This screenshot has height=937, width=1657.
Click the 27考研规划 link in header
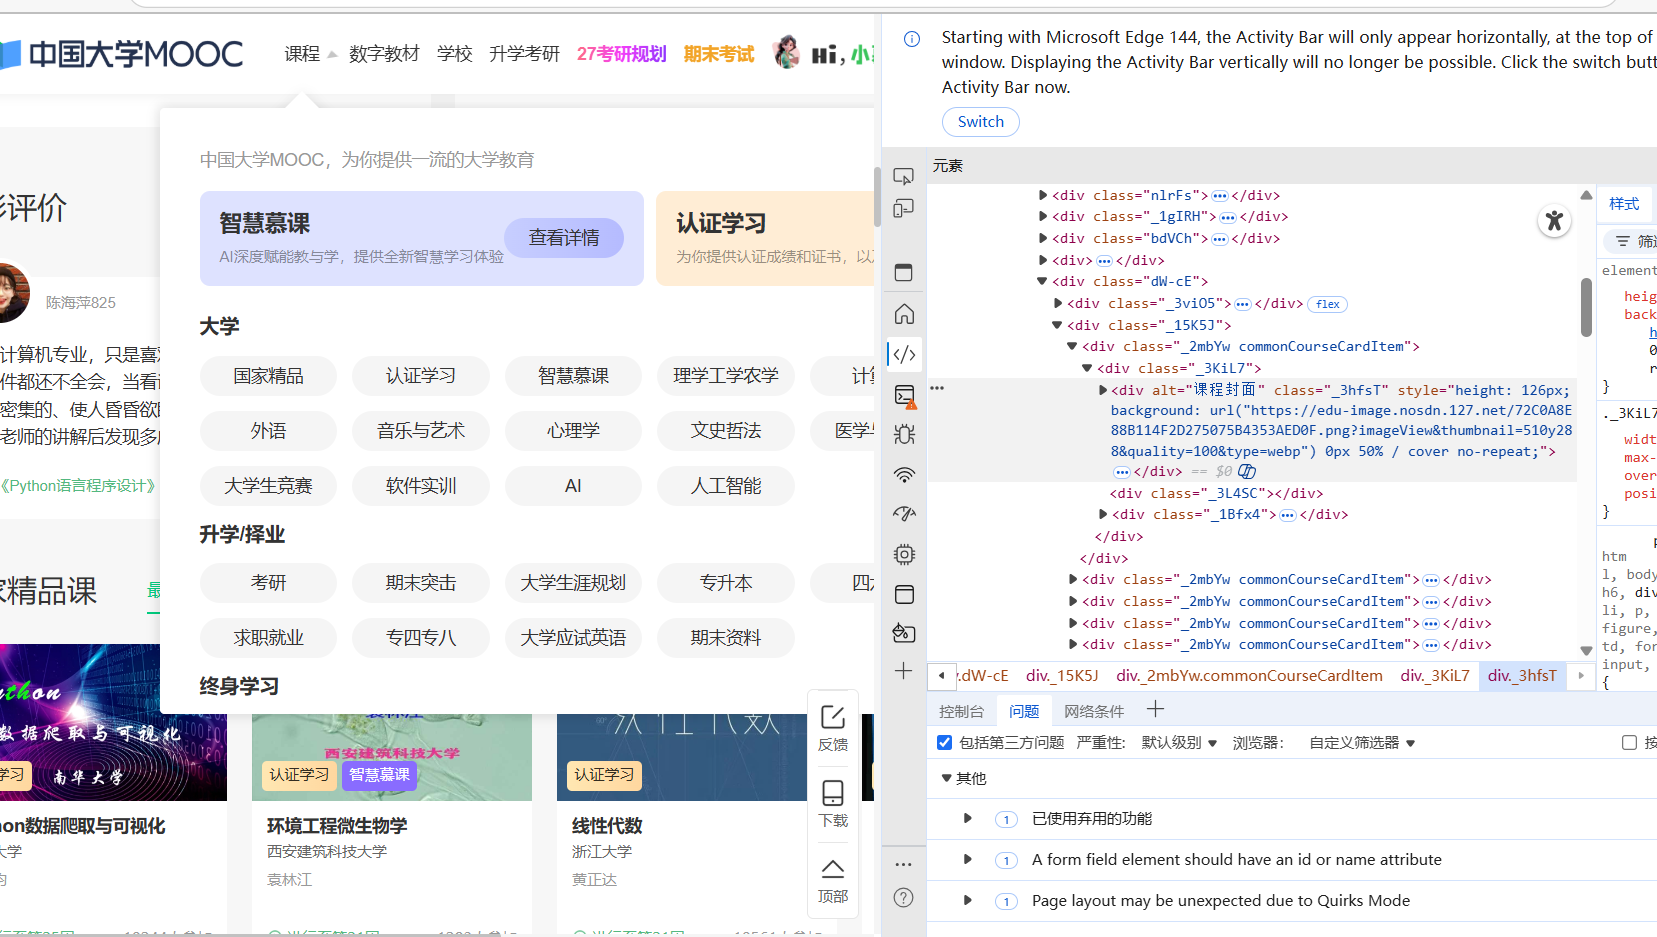(x=621, y=54)
